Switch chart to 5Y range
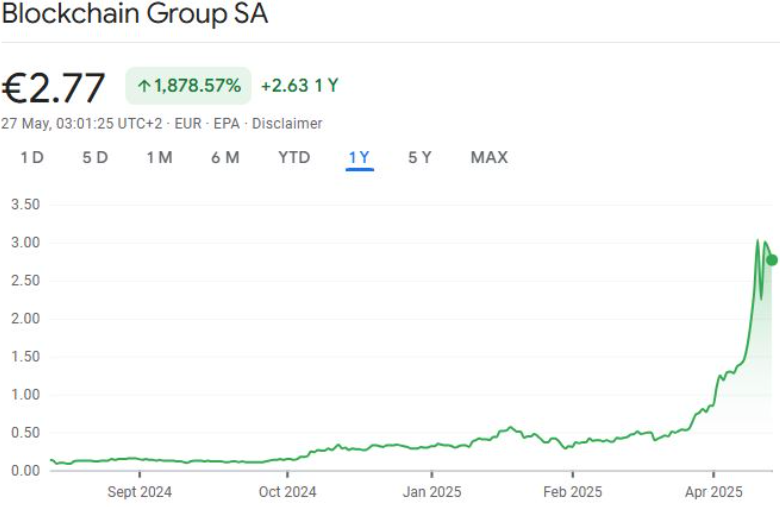The width and height of the screenshot is (780, 507). (420, 157)
